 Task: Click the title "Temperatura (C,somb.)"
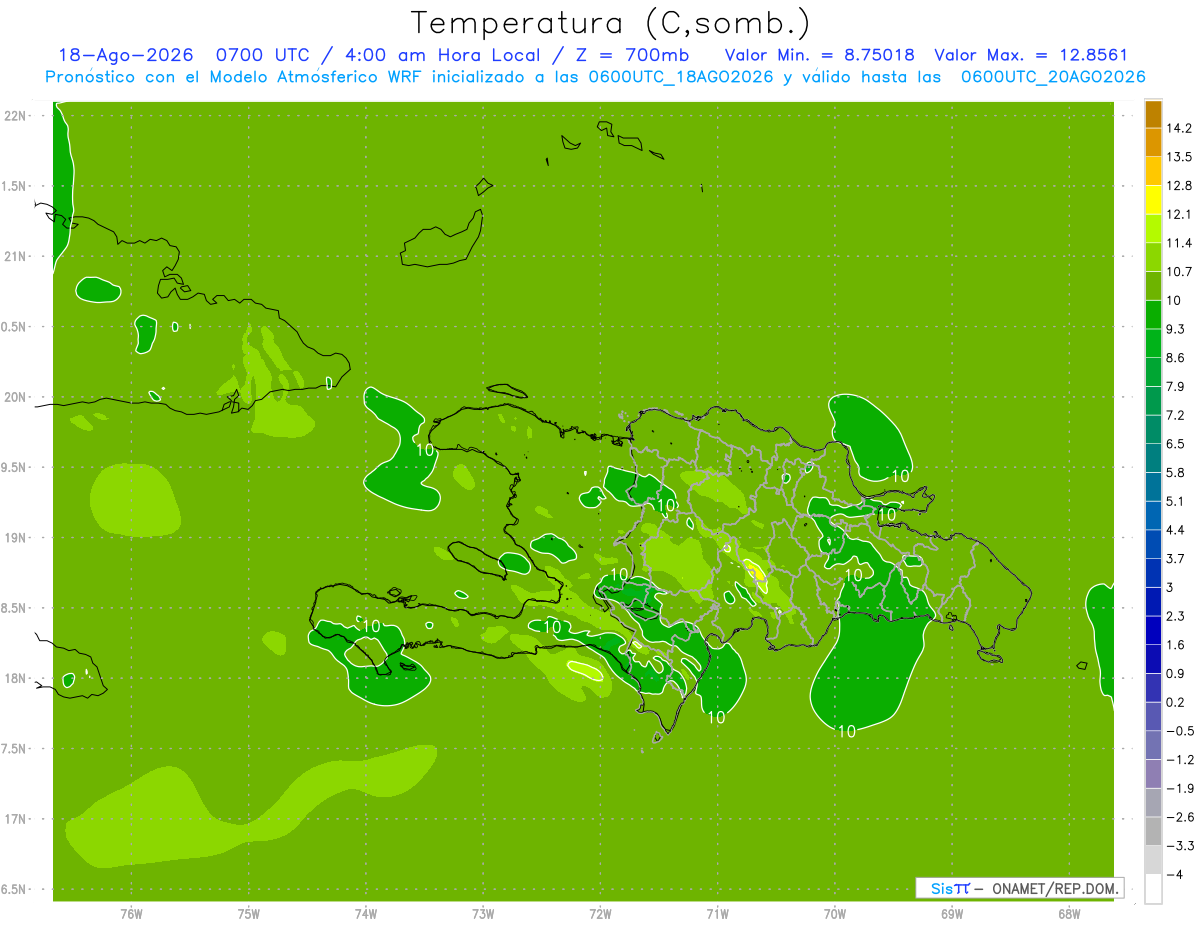coord(610,22)
